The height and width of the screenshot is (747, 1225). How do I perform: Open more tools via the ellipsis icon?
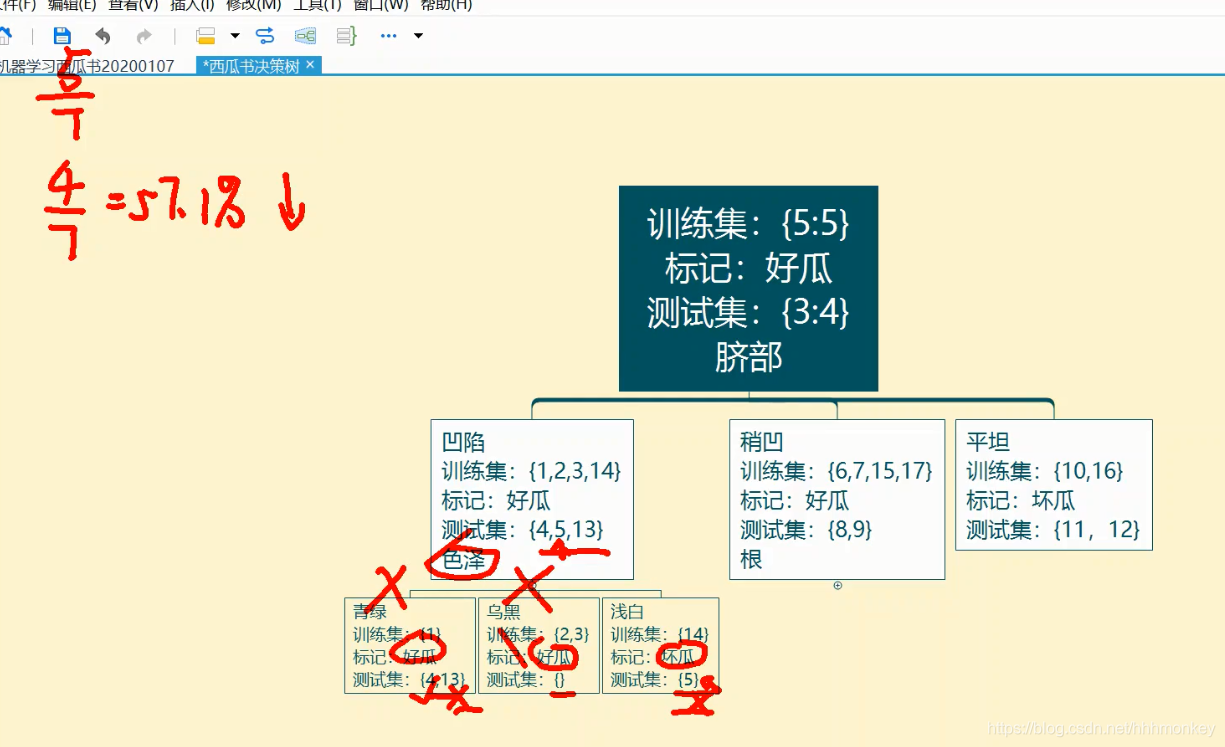coord(388,35)
